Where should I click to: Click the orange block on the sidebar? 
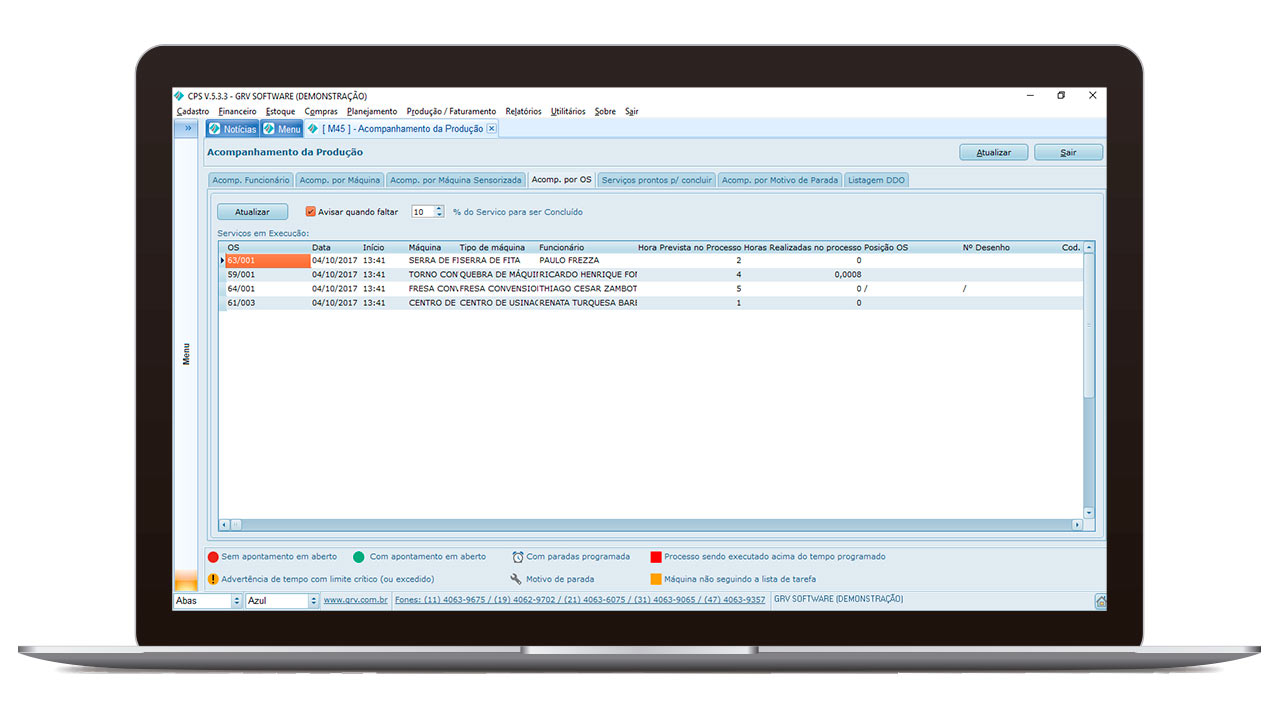[186, 580]
